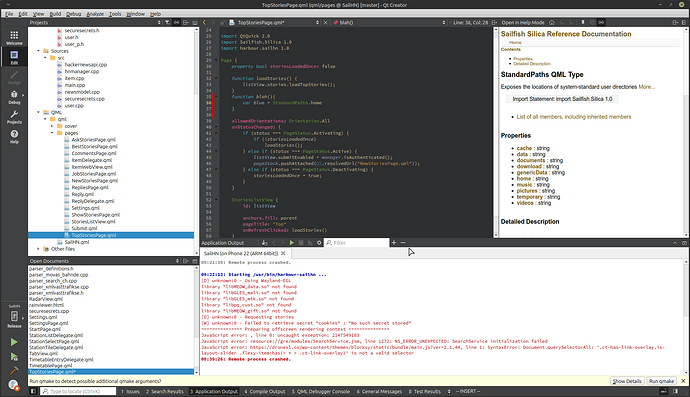Click Show Details button
This screenshot has height=397, width=690.
[627, 381]
